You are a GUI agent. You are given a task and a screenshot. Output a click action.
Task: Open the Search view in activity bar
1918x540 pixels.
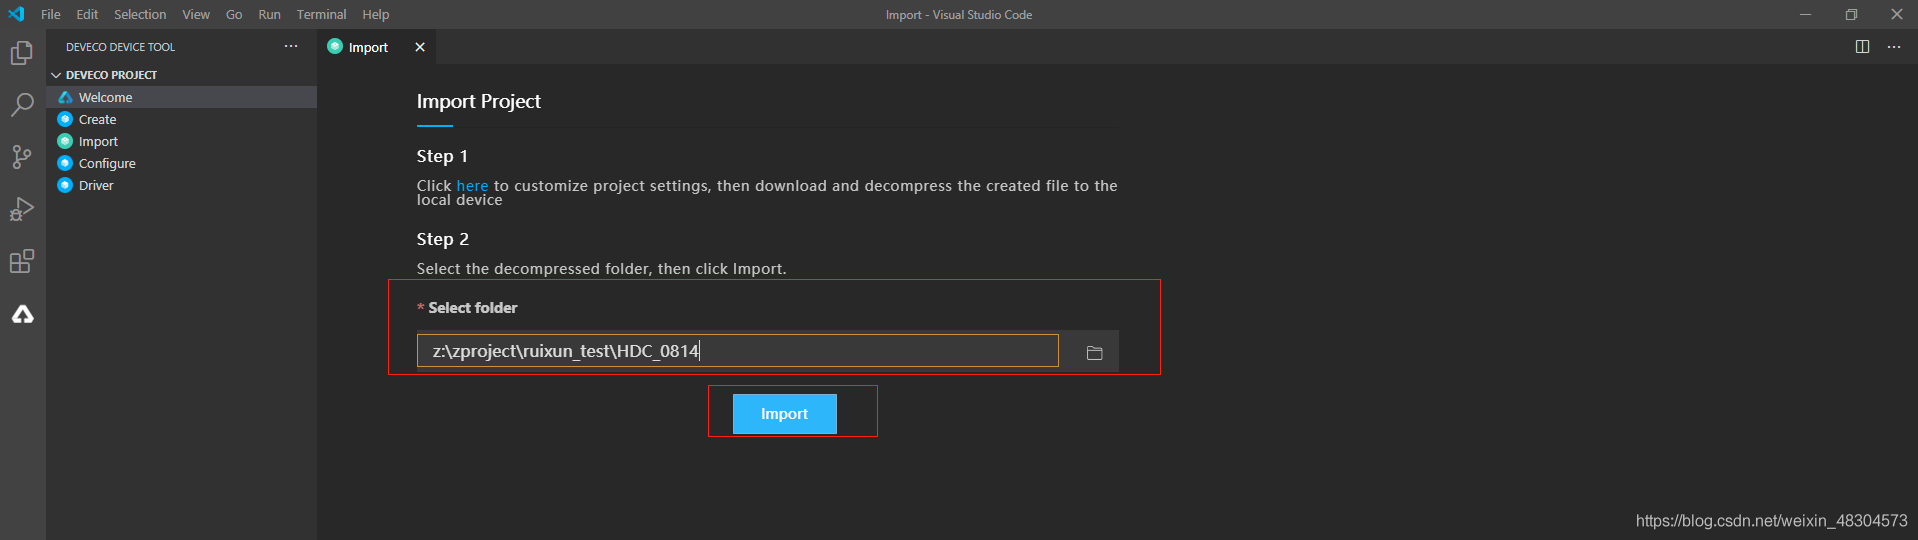tap(22, 104)
